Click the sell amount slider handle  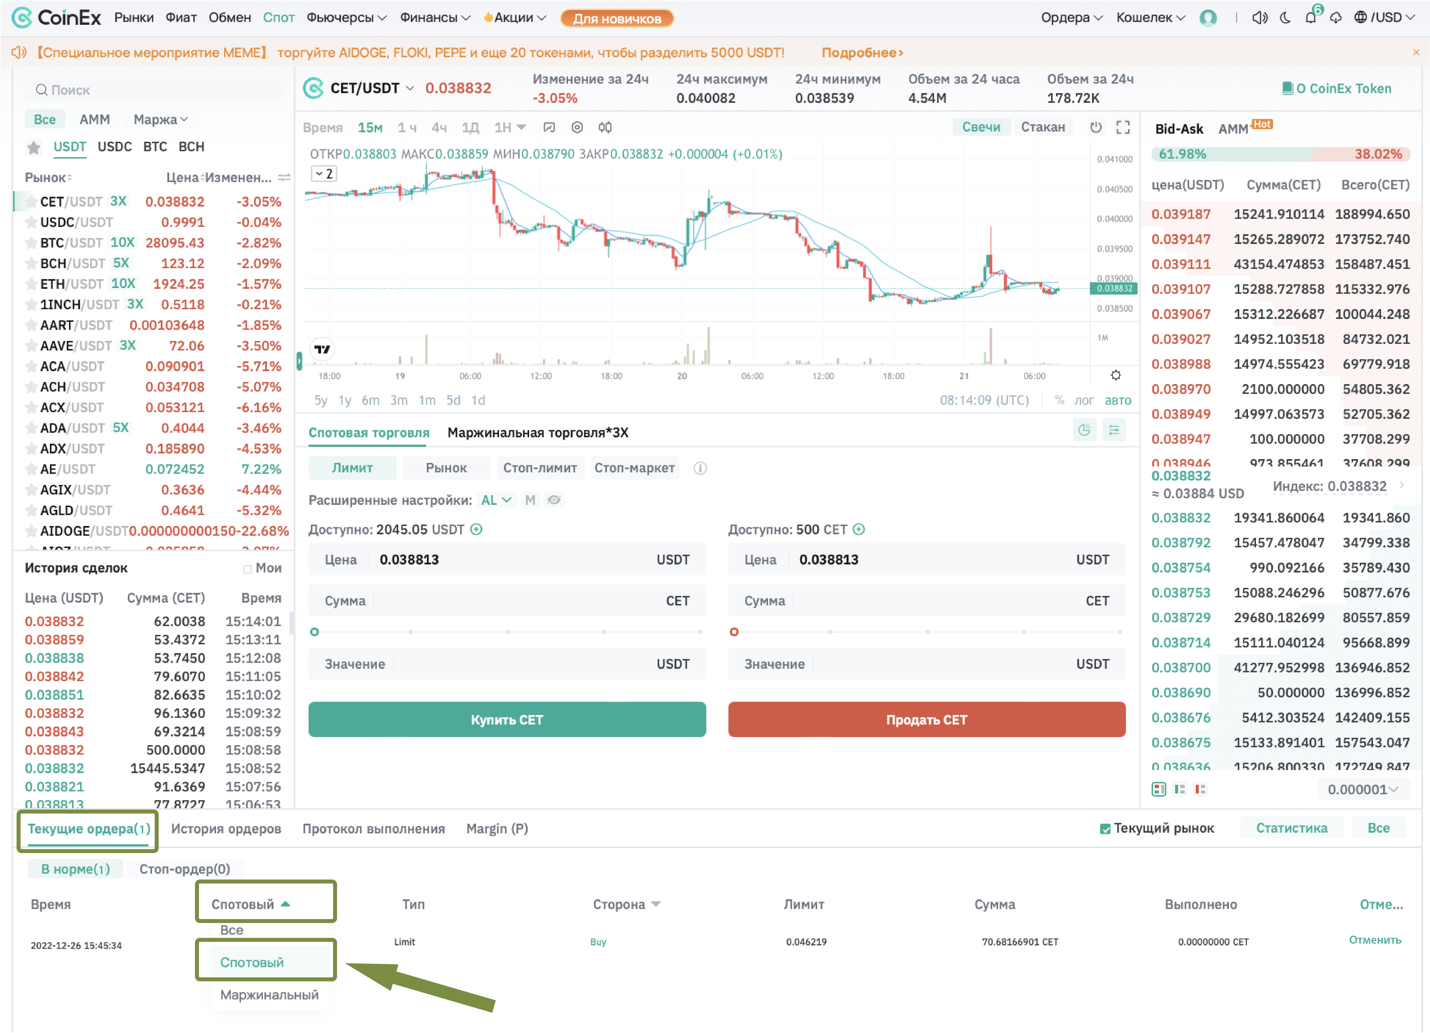[x=734, y=632]
